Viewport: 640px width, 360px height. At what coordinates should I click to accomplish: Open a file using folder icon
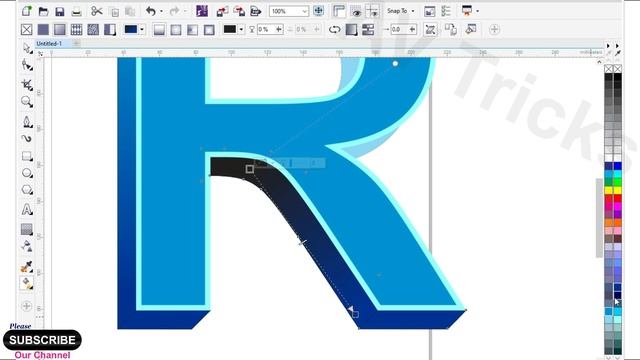(x=43, y=11)
